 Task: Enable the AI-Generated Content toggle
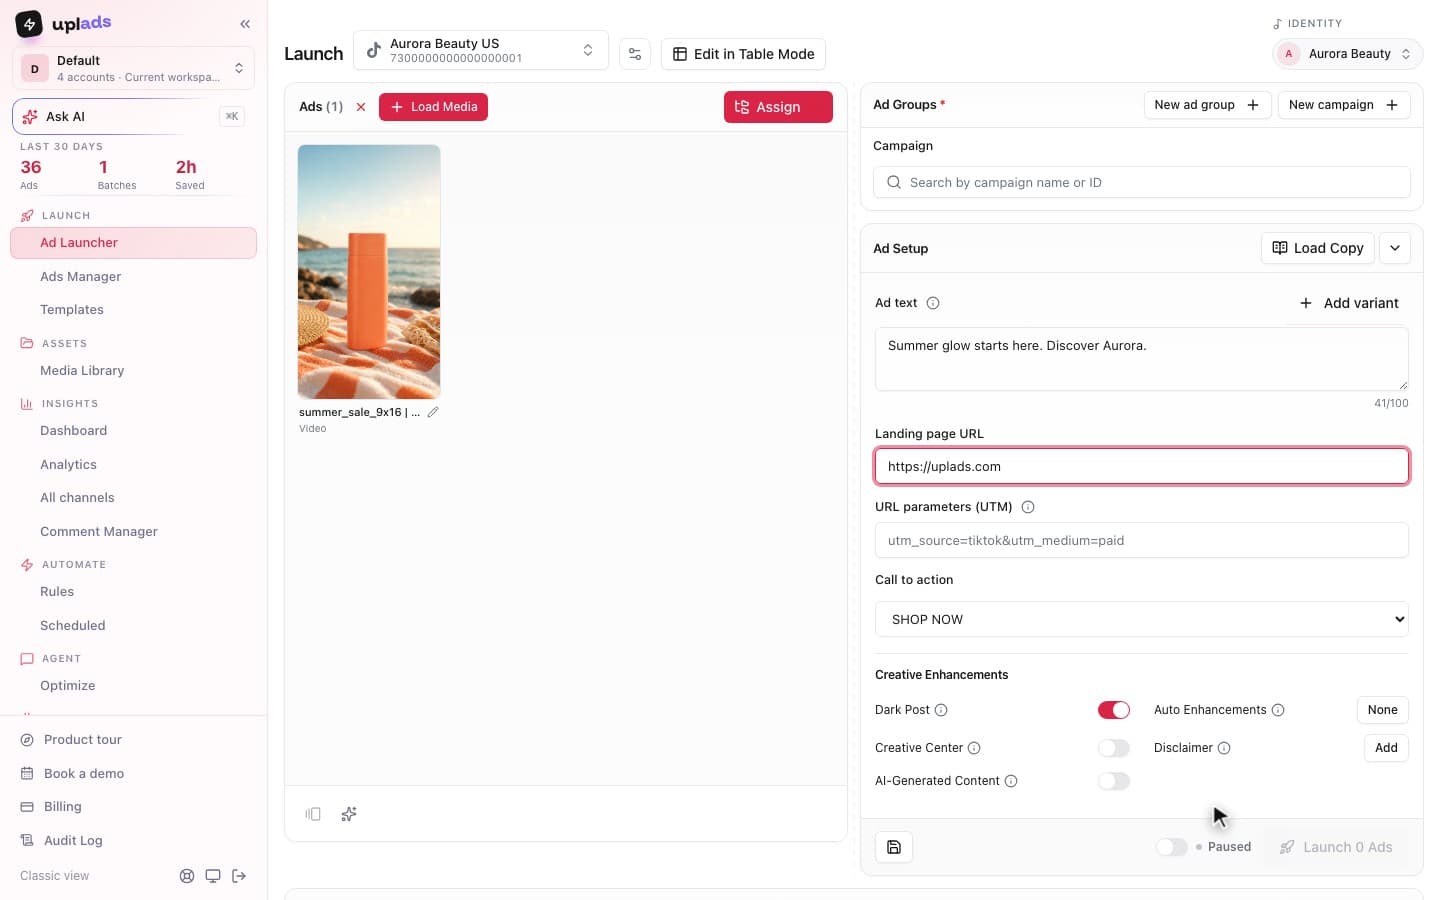pyautogui.click(x=1114, y=781)
